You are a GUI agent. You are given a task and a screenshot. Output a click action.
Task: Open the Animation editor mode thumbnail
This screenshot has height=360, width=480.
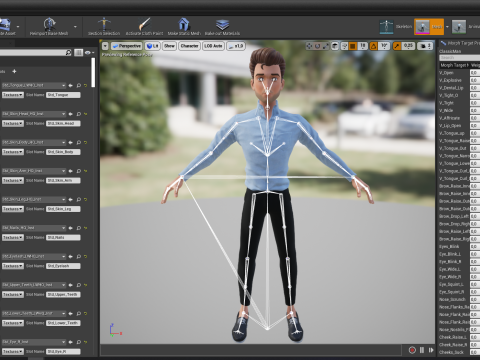point(459,27)
